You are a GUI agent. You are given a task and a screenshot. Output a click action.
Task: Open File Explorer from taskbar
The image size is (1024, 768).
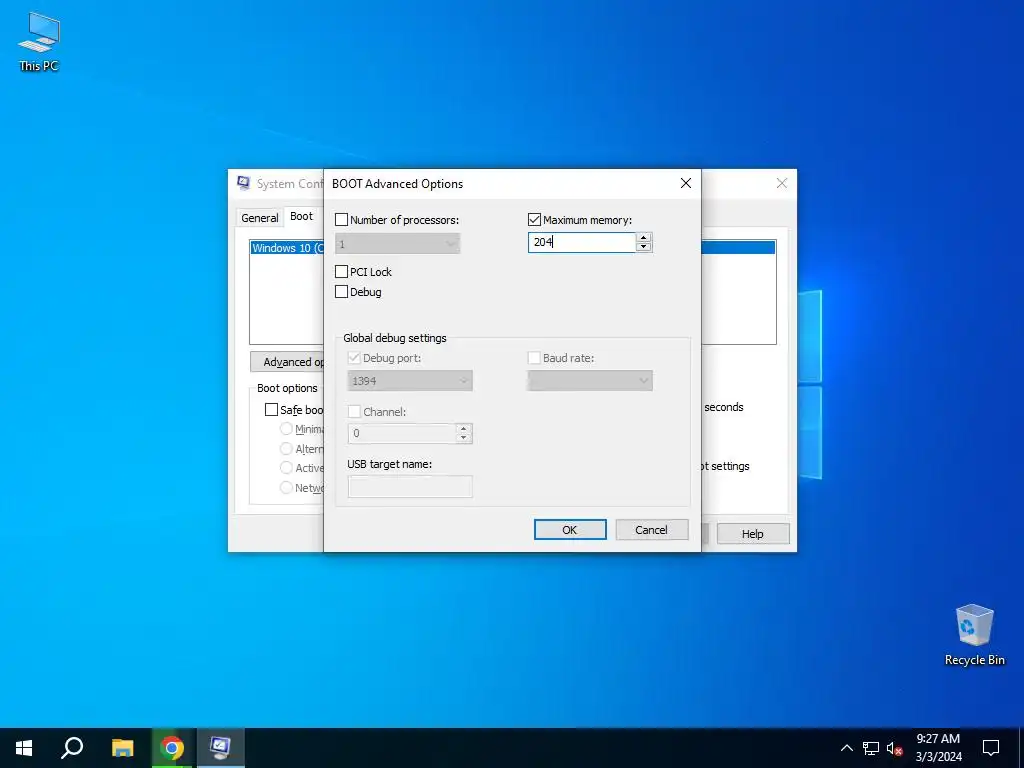click(x=122, y=748)
